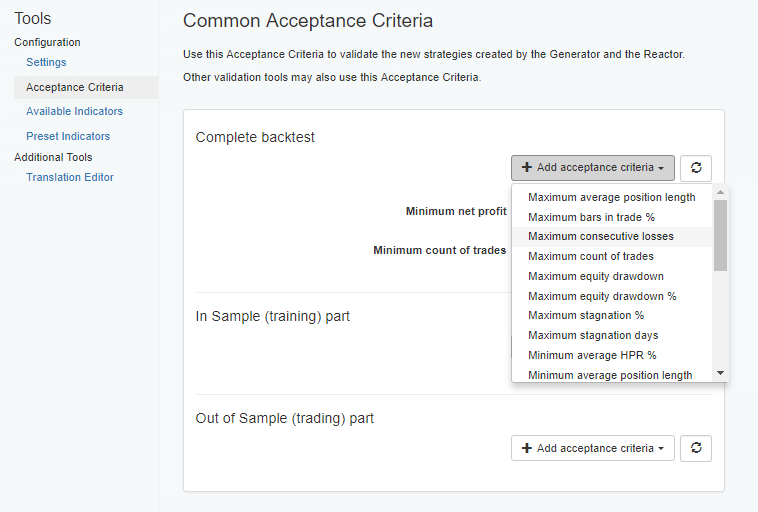Select Maximum consecutive losses from the list
The image size is (758, 512).
tap(600, 237)
